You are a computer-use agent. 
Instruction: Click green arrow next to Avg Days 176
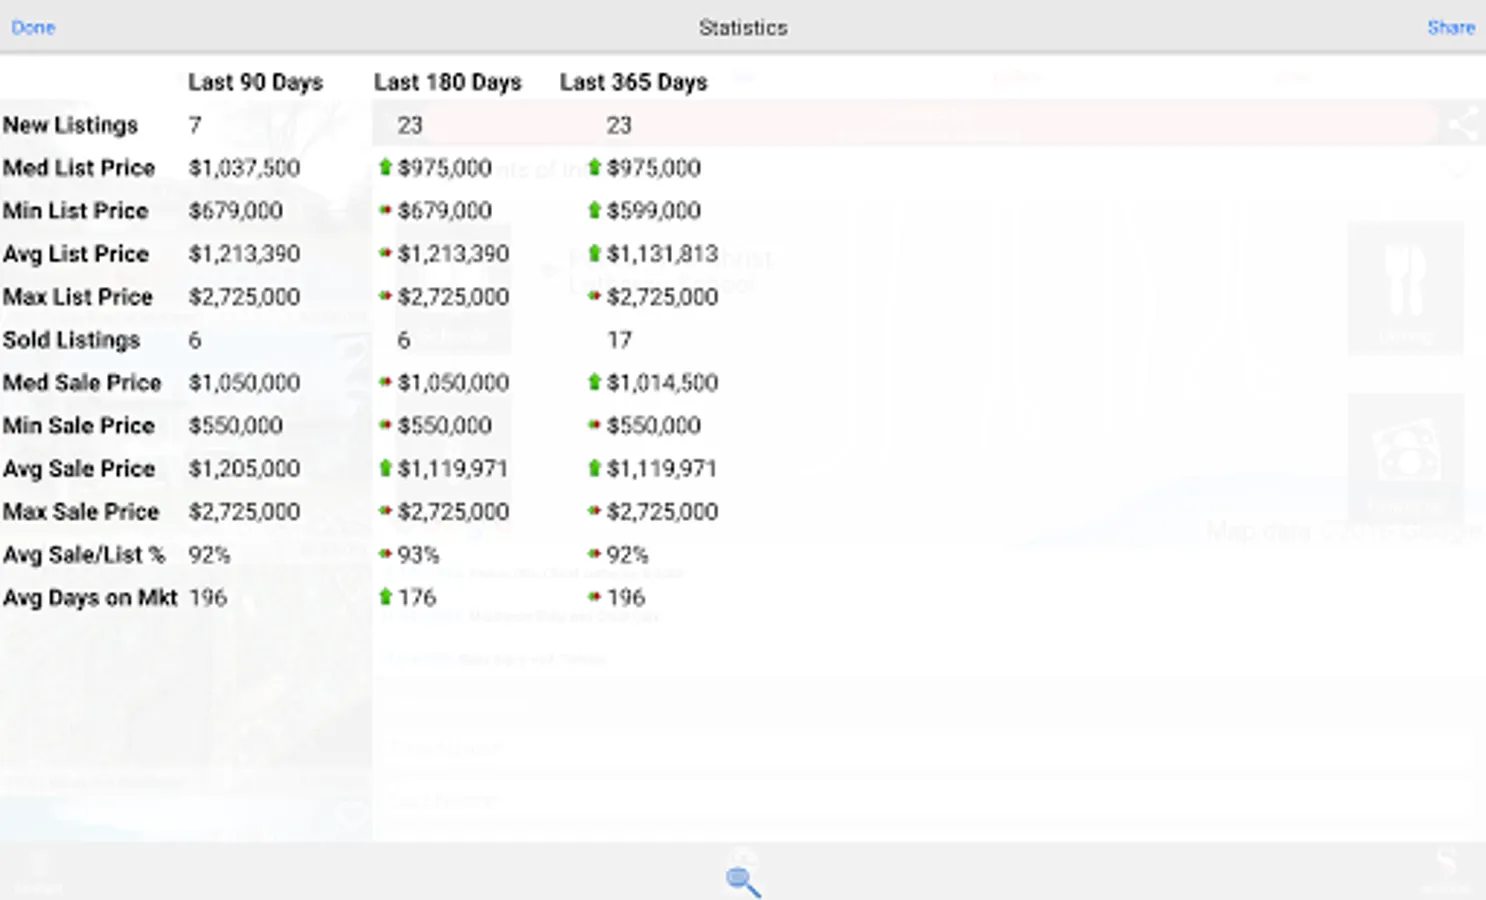click(385, 597)
